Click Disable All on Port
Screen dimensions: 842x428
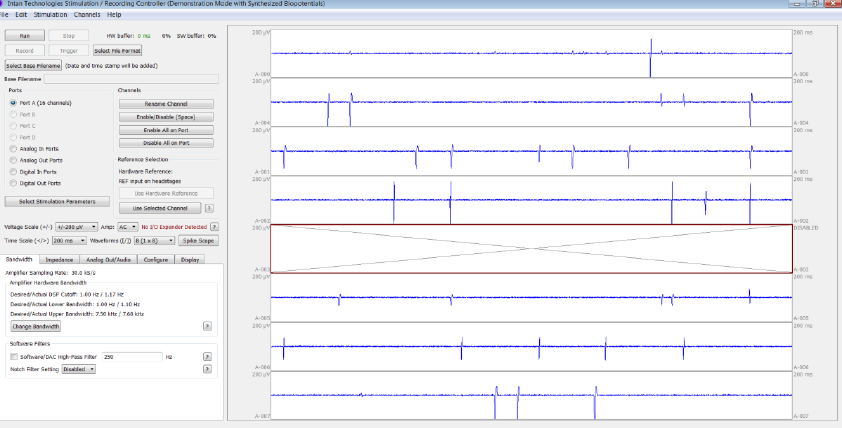click(x=166, y=143)
